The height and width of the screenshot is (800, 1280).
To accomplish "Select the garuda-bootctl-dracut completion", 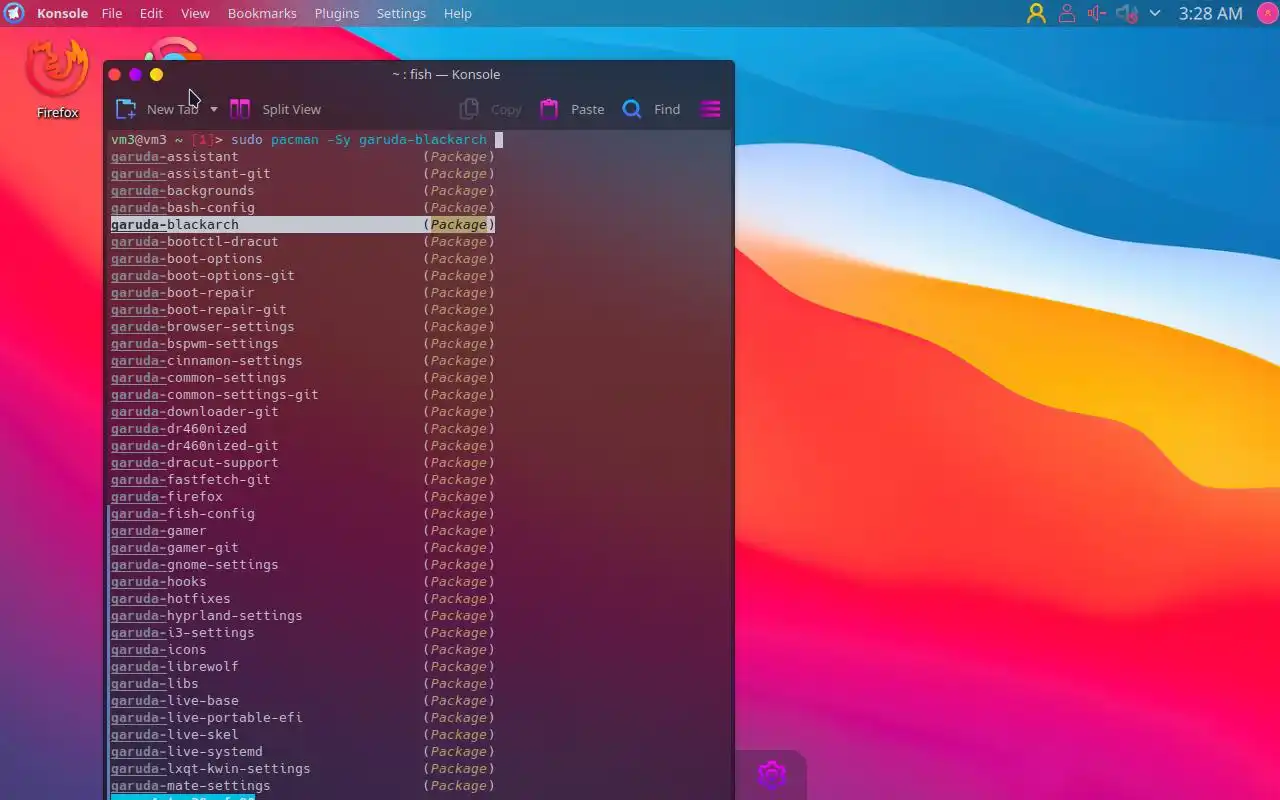I will coord(303,241).
